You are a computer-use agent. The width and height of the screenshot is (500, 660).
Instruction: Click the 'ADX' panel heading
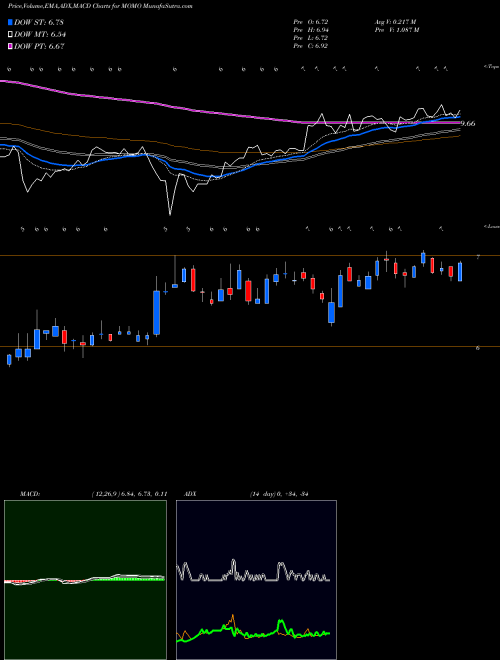(x=190, y=494)
